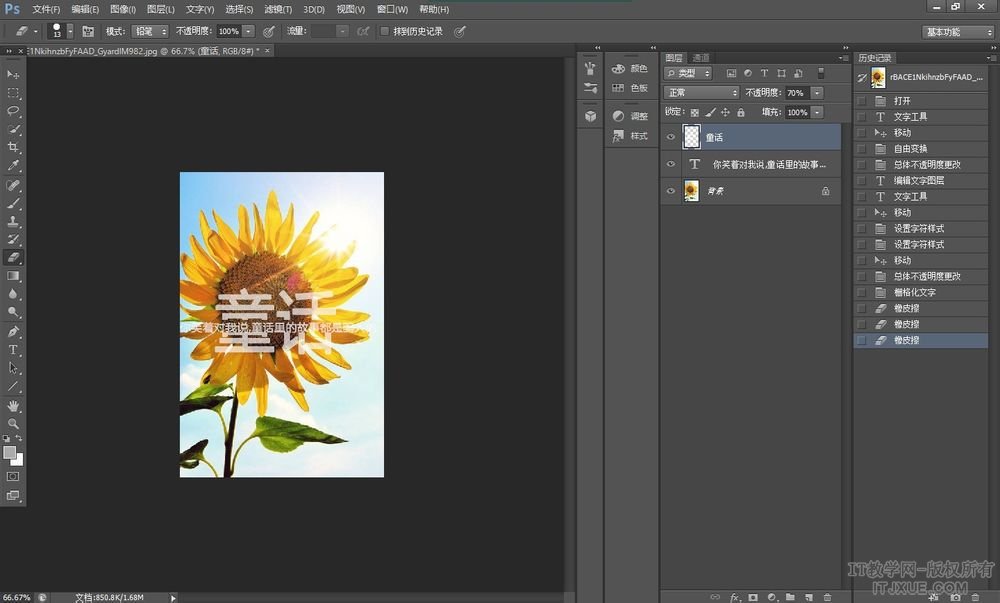Image resolution: width=1000 pixels, height=603 pixels.
Task: Open the 调整 panel button
Action: tap(631, 116)
